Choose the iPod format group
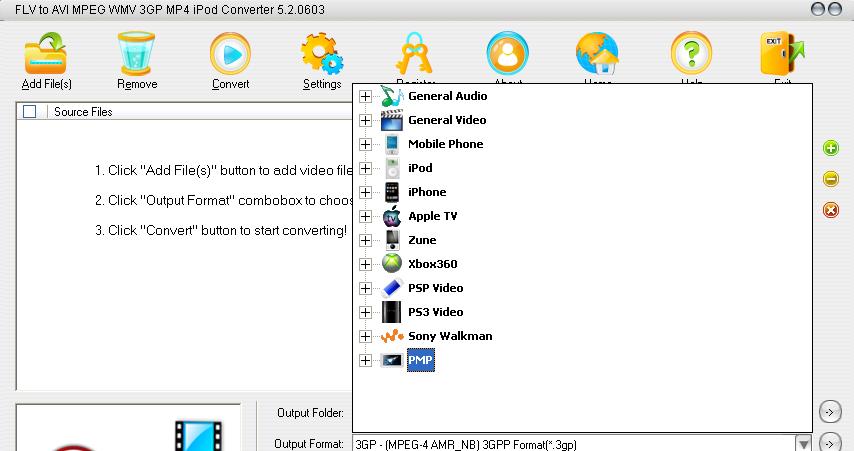 click(420, 168)
